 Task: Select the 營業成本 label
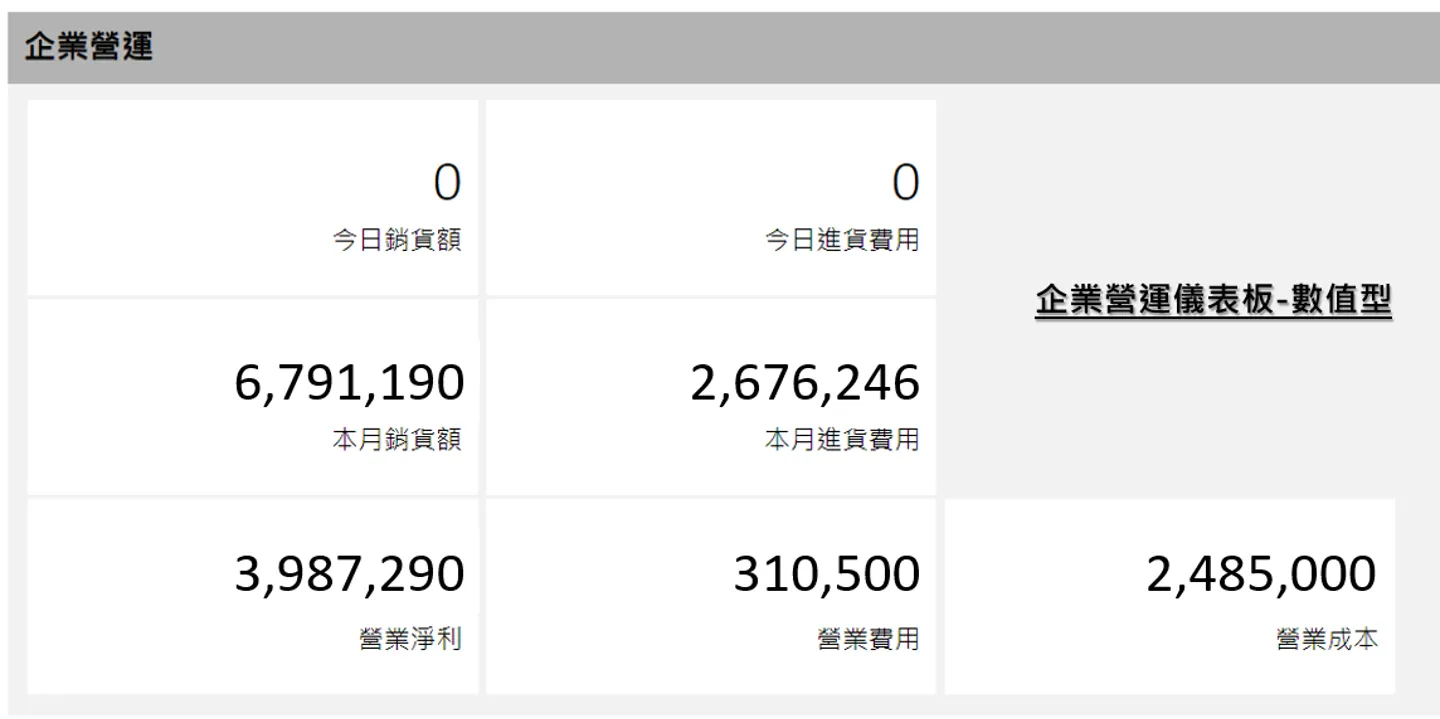[1327, 639]
